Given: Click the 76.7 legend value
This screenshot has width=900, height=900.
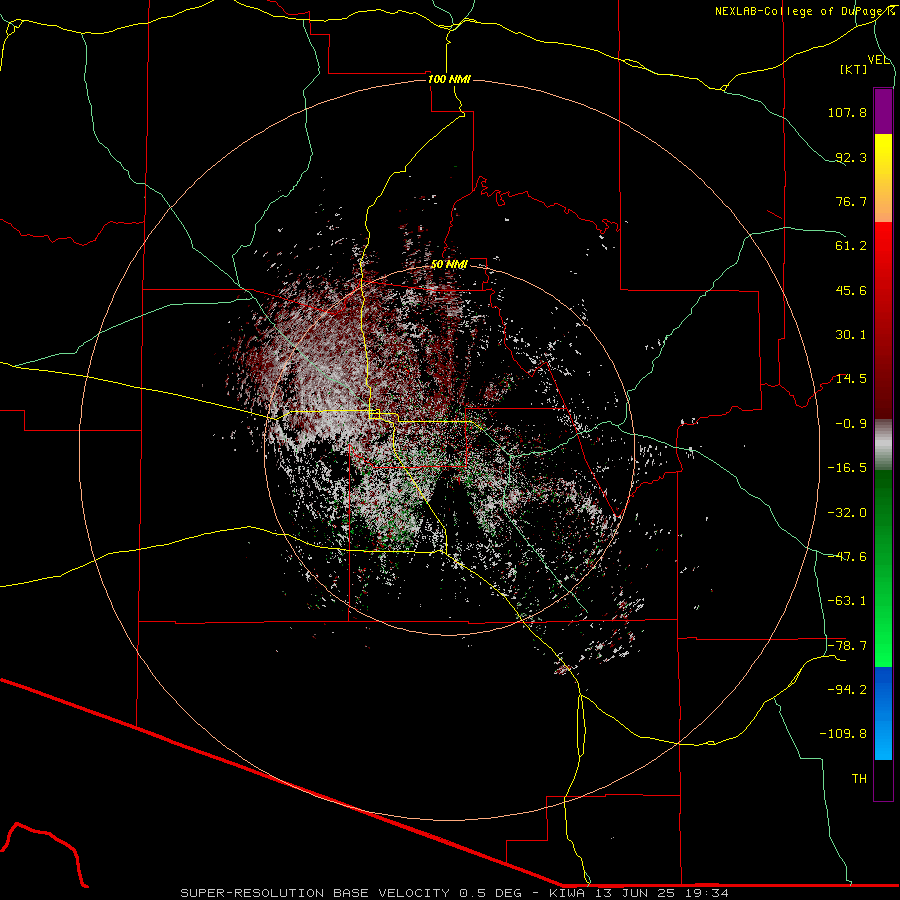Looking at the screenshot, I should (851, 201).
